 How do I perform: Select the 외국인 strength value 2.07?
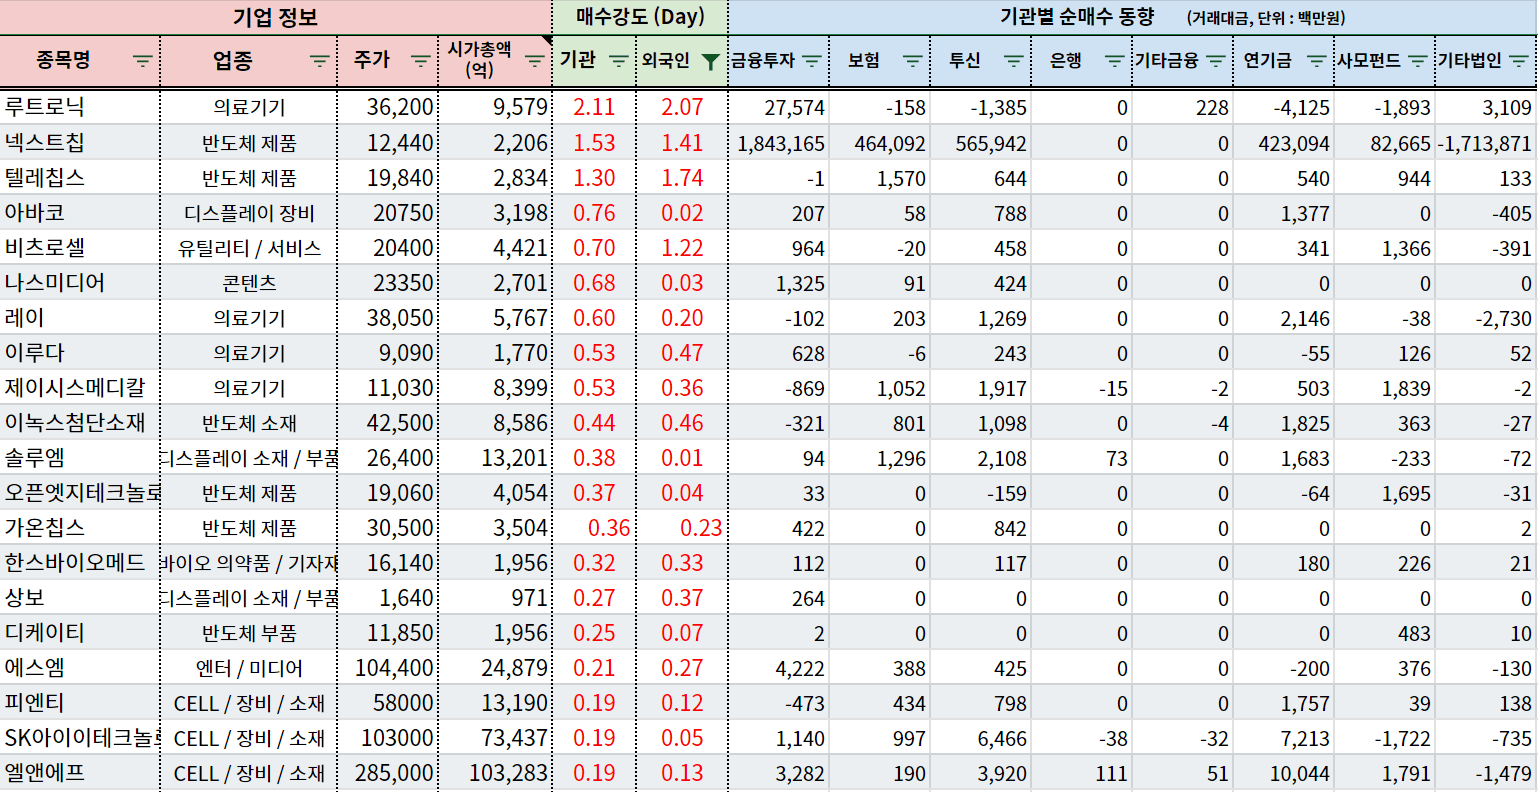(x=682, y=107)
